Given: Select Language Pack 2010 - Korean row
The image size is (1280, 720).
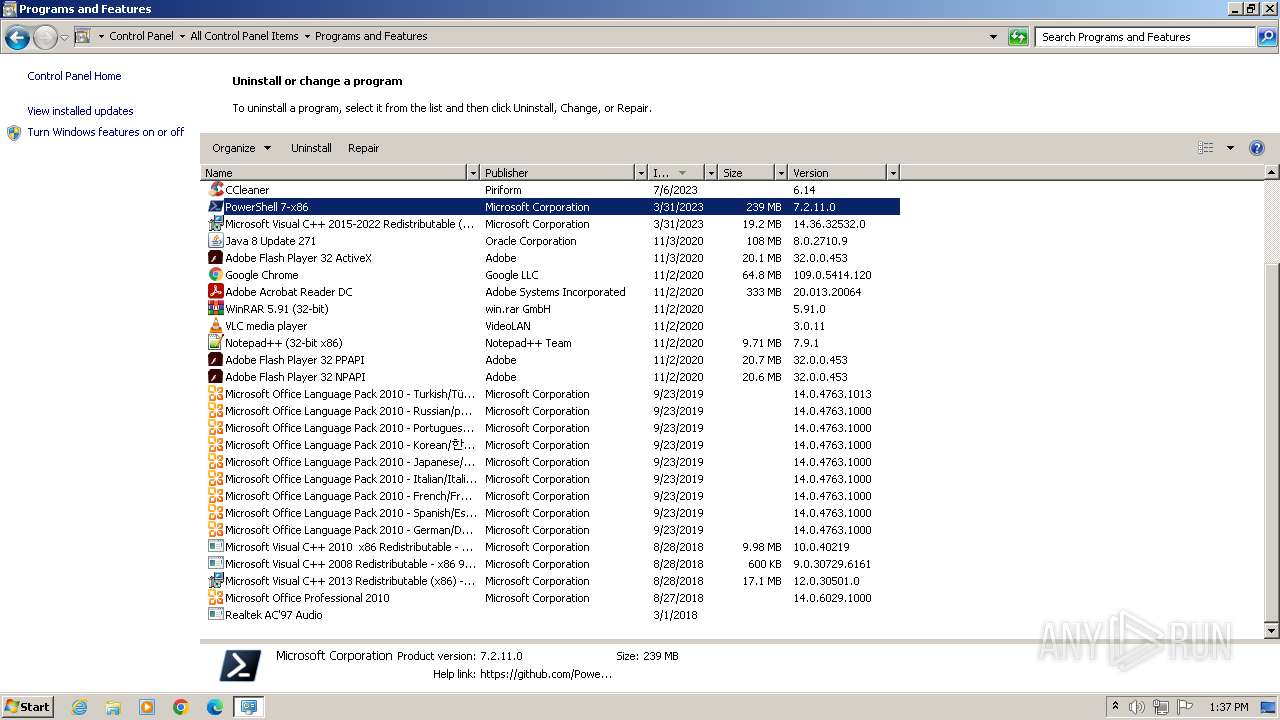Looking at the screenshot, I should 550,445.
